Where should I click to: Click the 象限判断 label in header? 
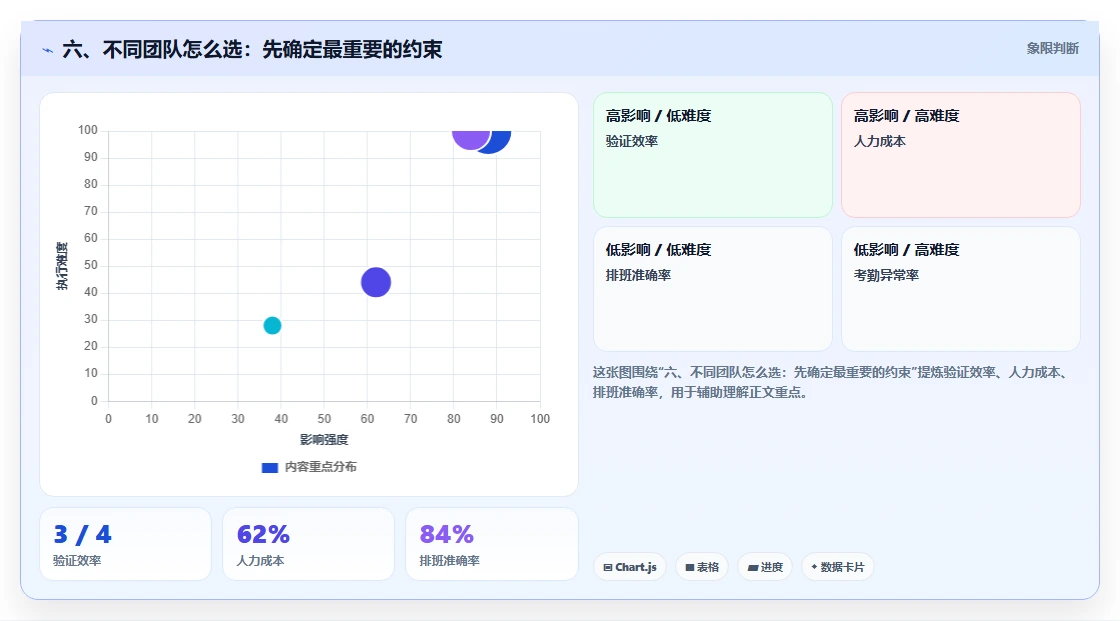1052,49
